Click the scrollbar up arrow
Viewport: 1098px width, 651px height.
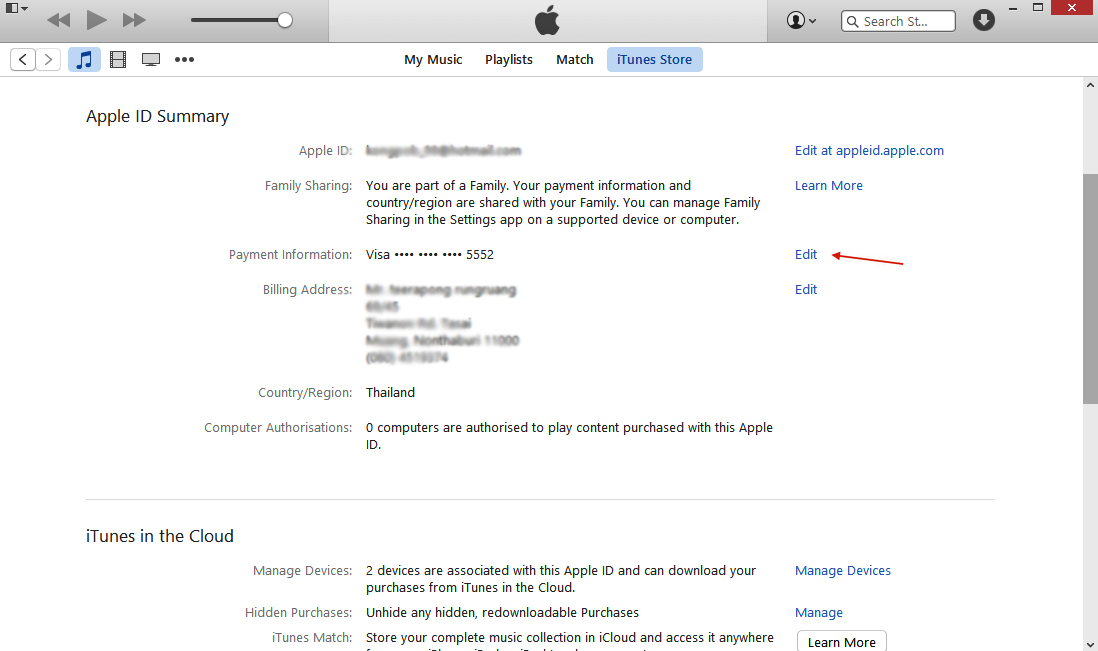[1090, 85]
